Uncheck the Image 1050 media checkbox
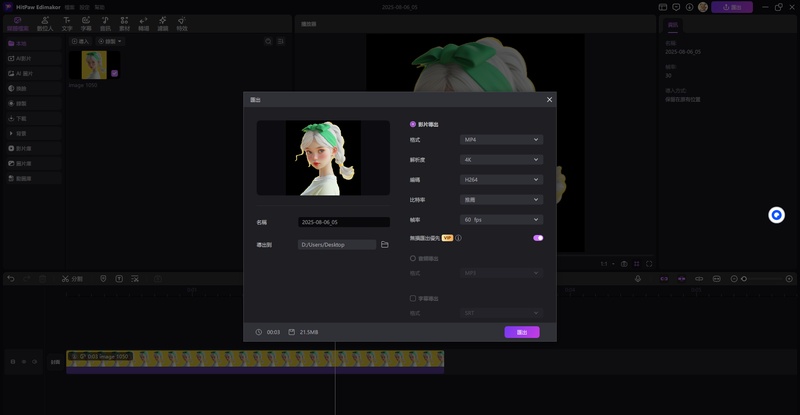The height and width of the screenshot is (415, 800). click(114, 74)
